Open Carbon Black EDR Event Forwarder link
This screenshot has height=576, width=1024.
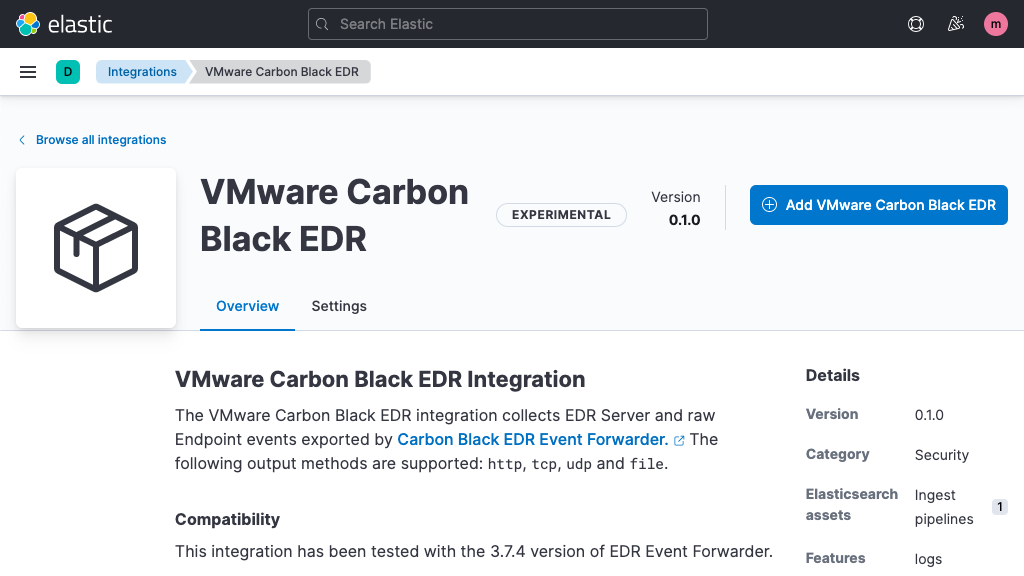(x=532, y=440)
